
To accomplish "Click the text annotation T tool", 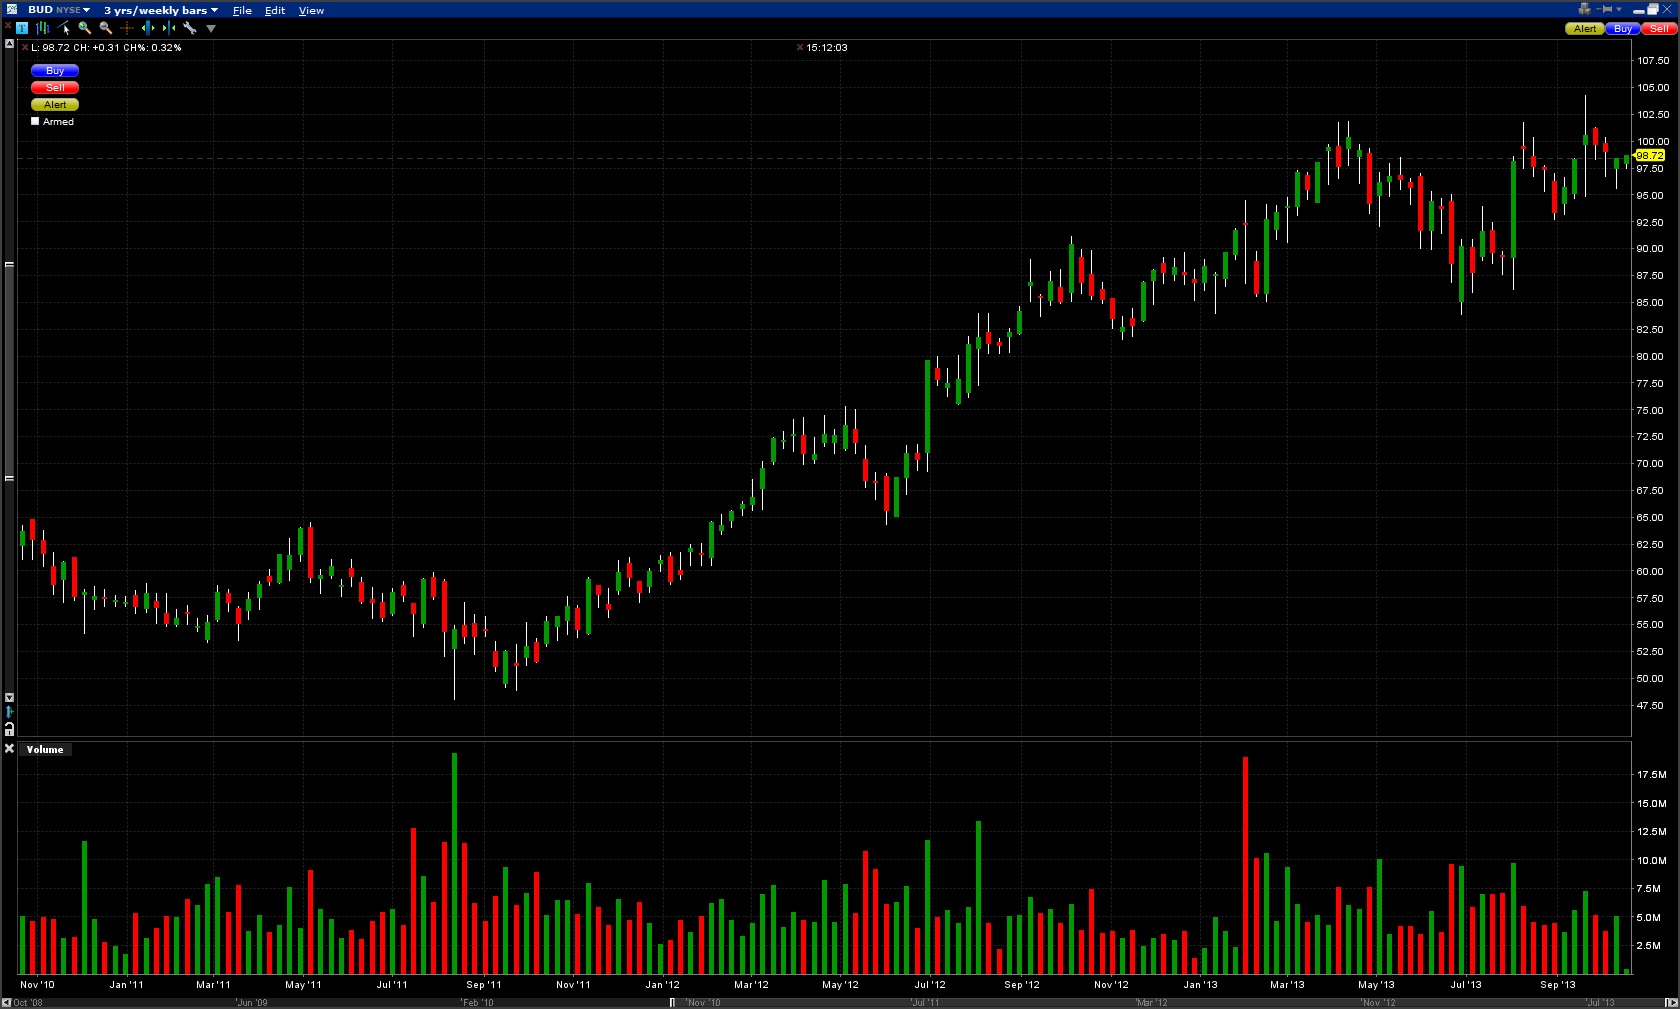I will (x=22, y=28).
